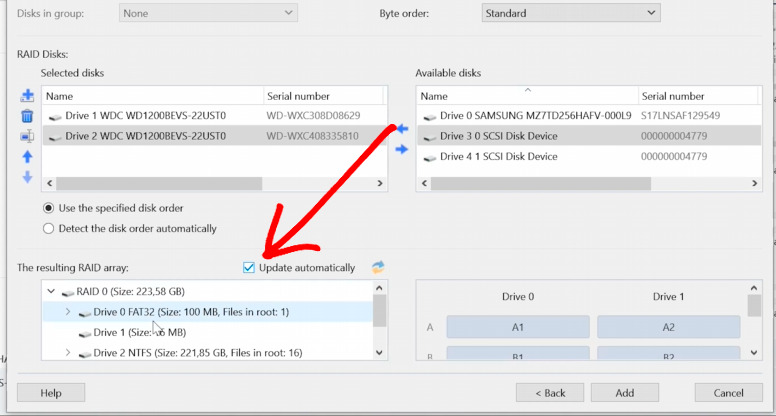
Task: Click the replace disk icon under the trash
Action: tap(27, 136)
